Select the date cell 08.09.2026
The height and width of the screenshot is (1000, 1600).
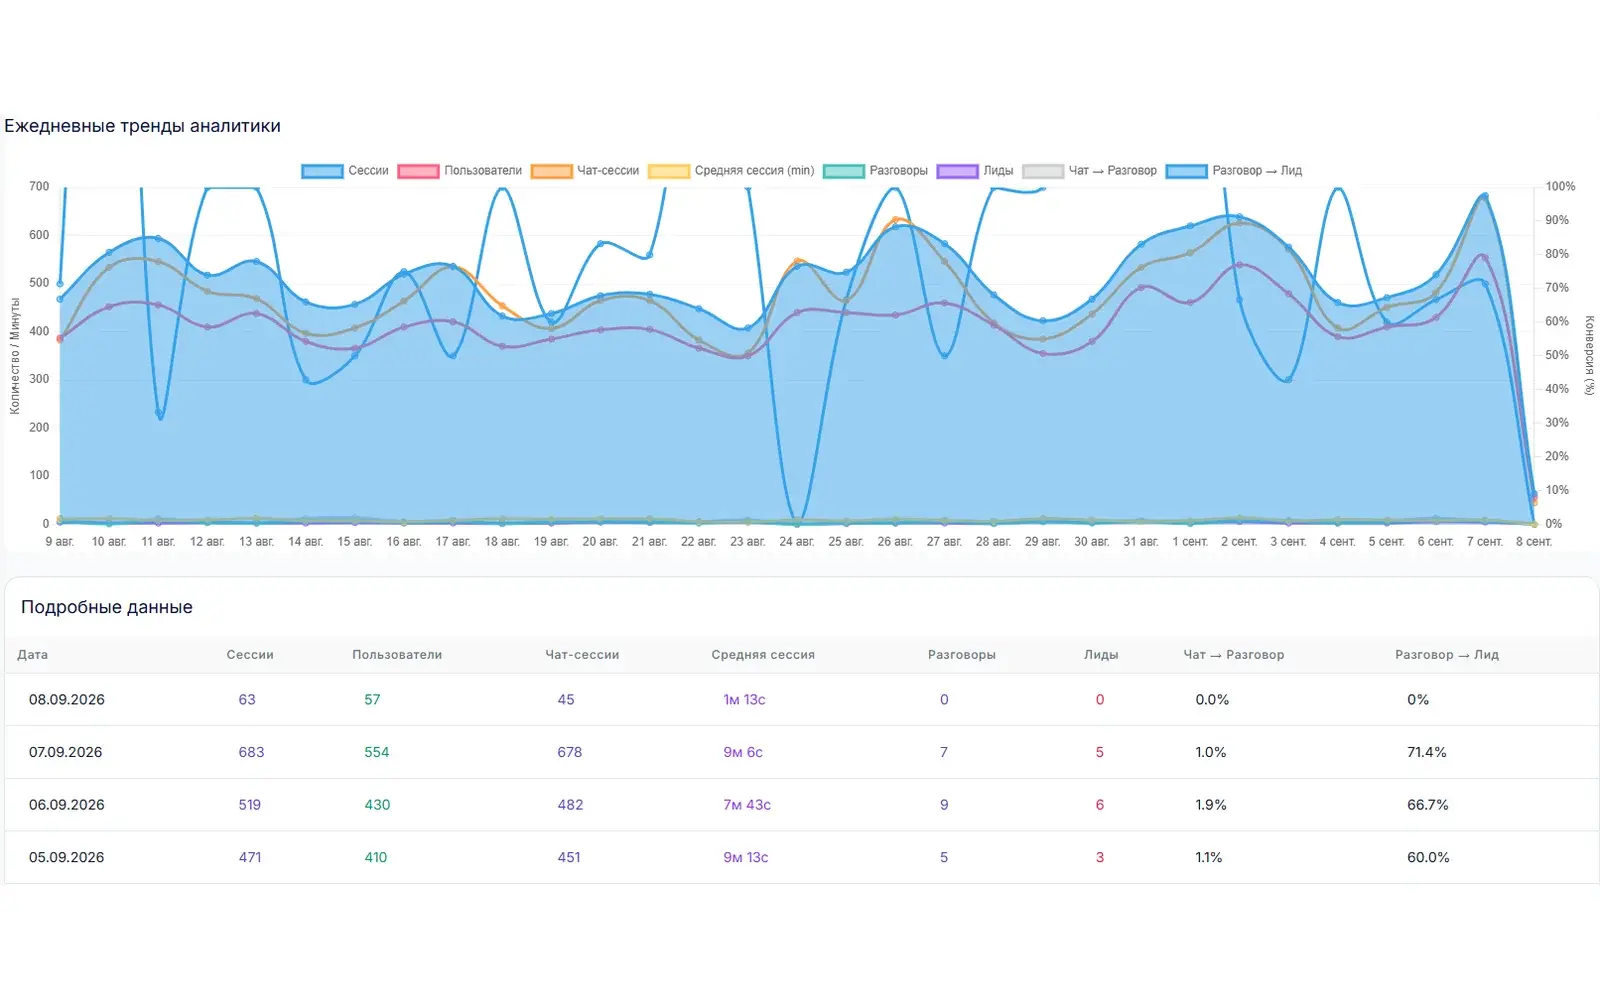67,700
